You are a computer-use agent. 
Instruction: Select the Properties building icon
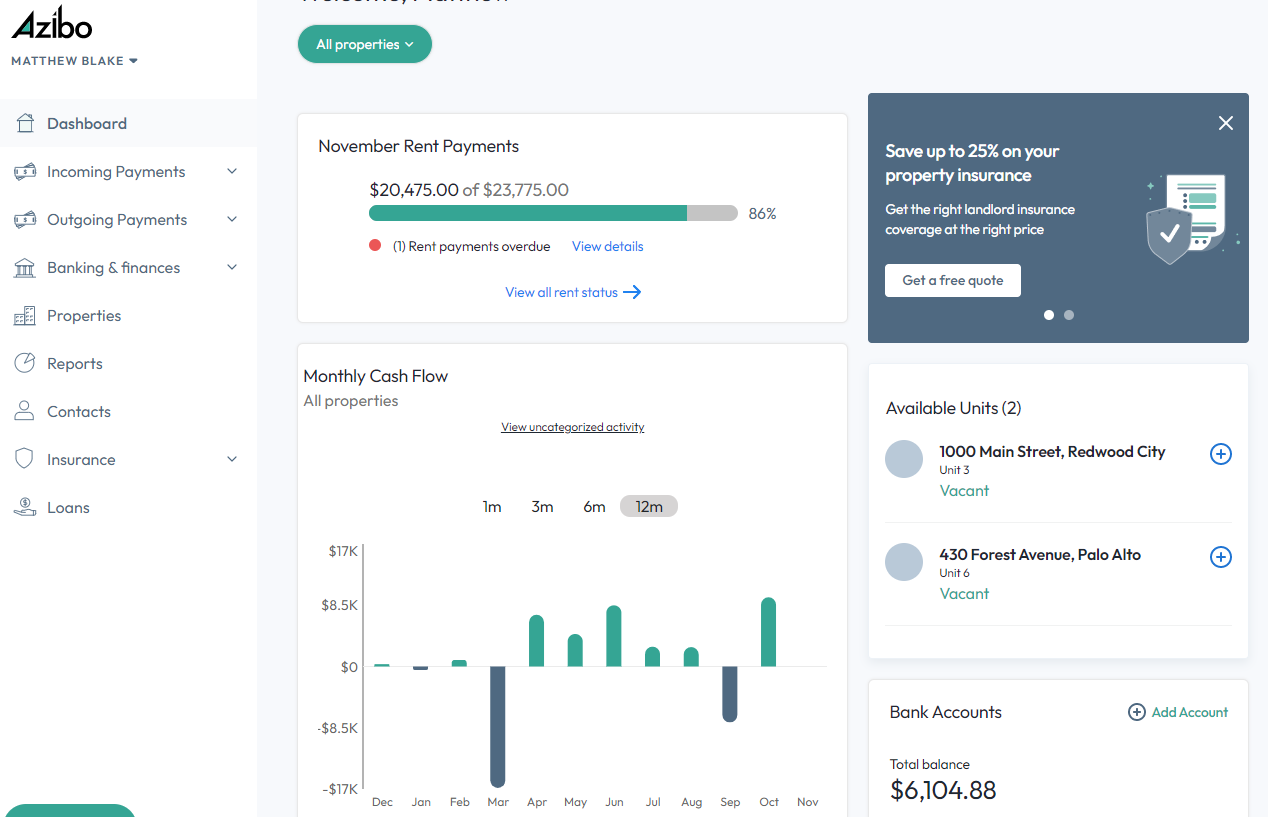pyautogui.click(x=26, y=315)
